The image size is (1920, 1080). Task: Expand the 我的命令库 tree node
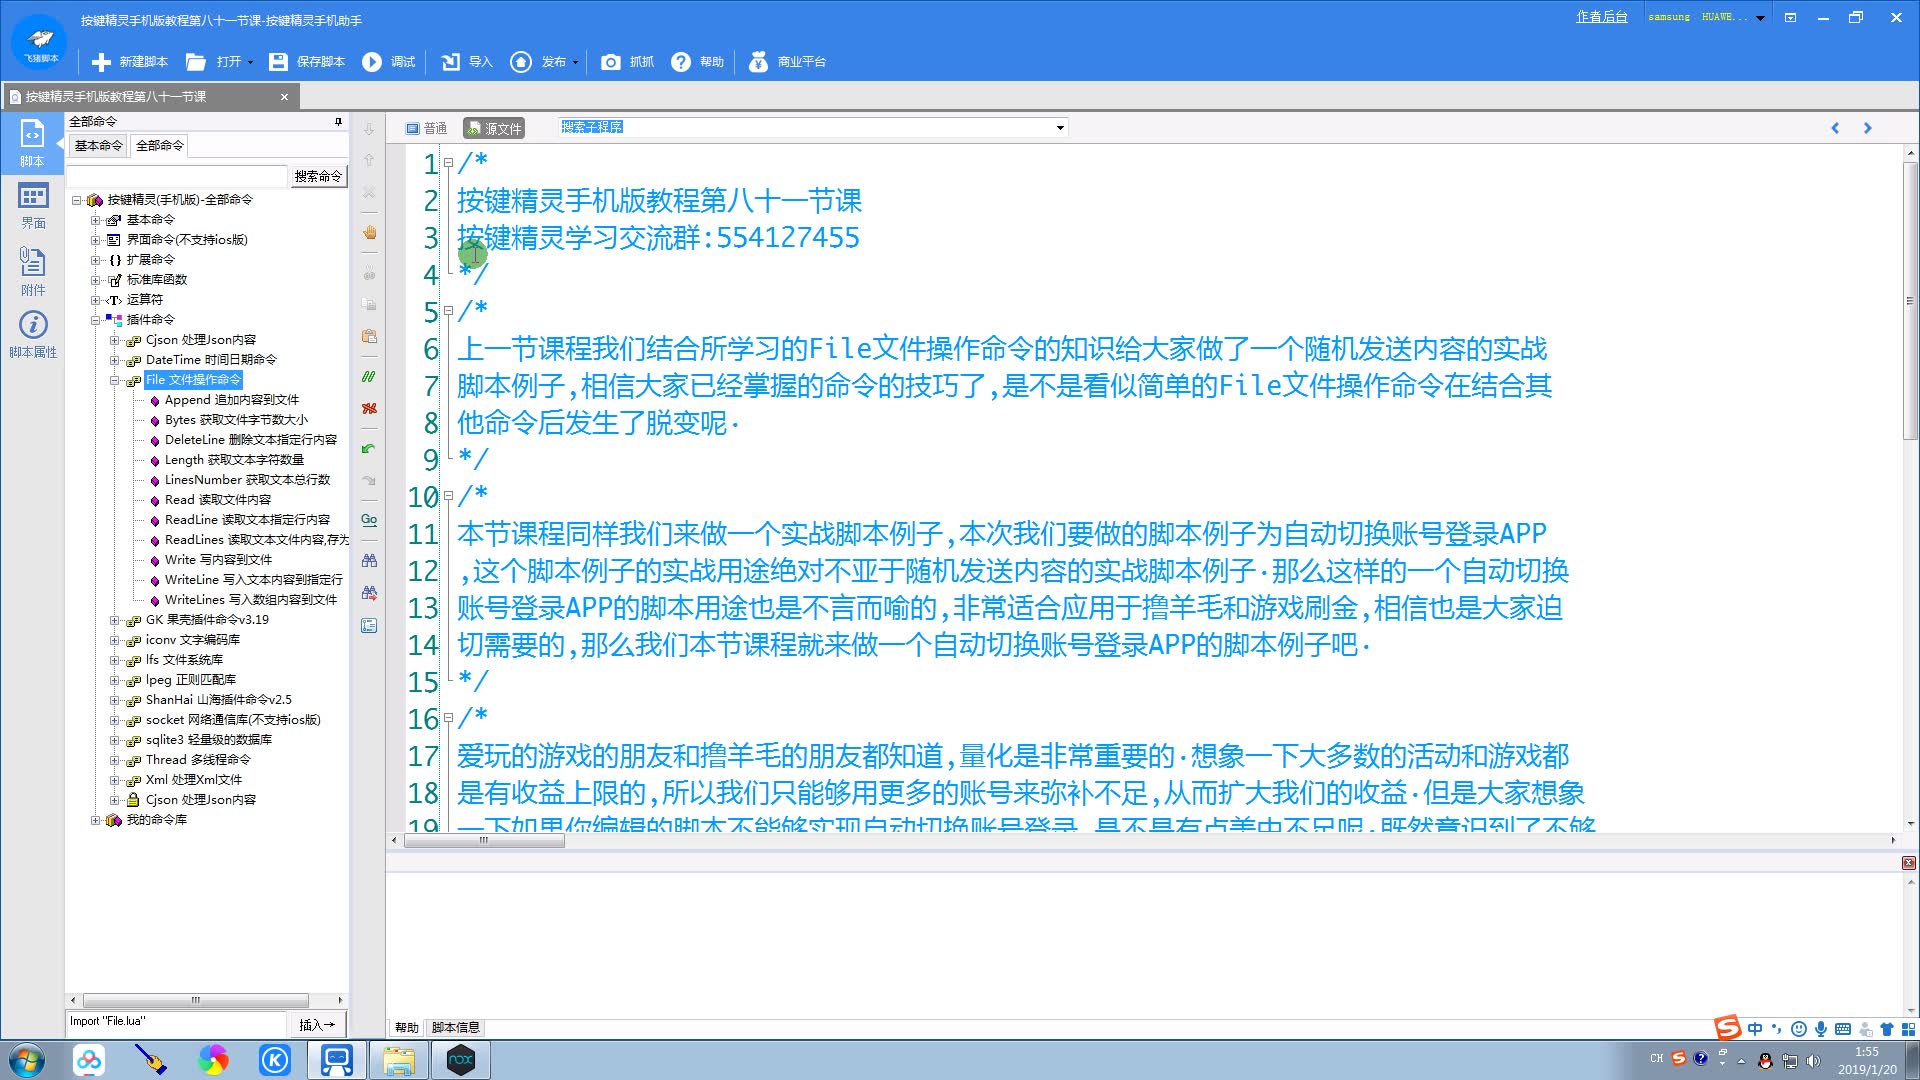click(x=96, y=820)
